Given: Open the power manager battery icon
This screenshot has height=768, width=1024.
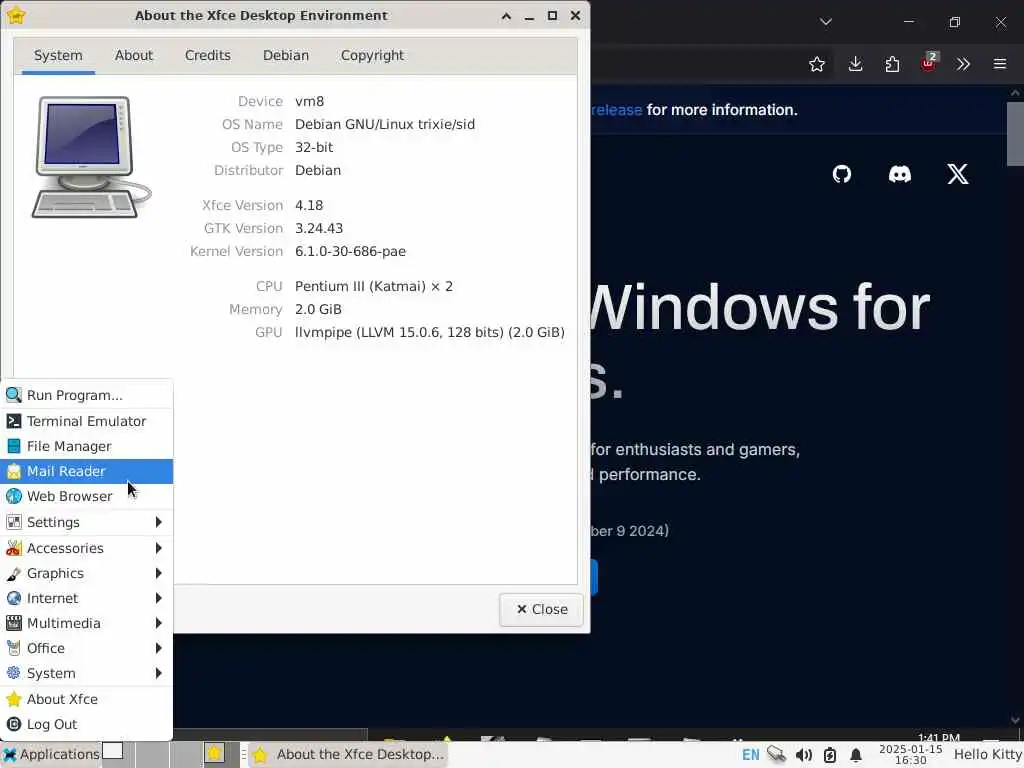Looking at the screenshot, I should pos(829,755).
